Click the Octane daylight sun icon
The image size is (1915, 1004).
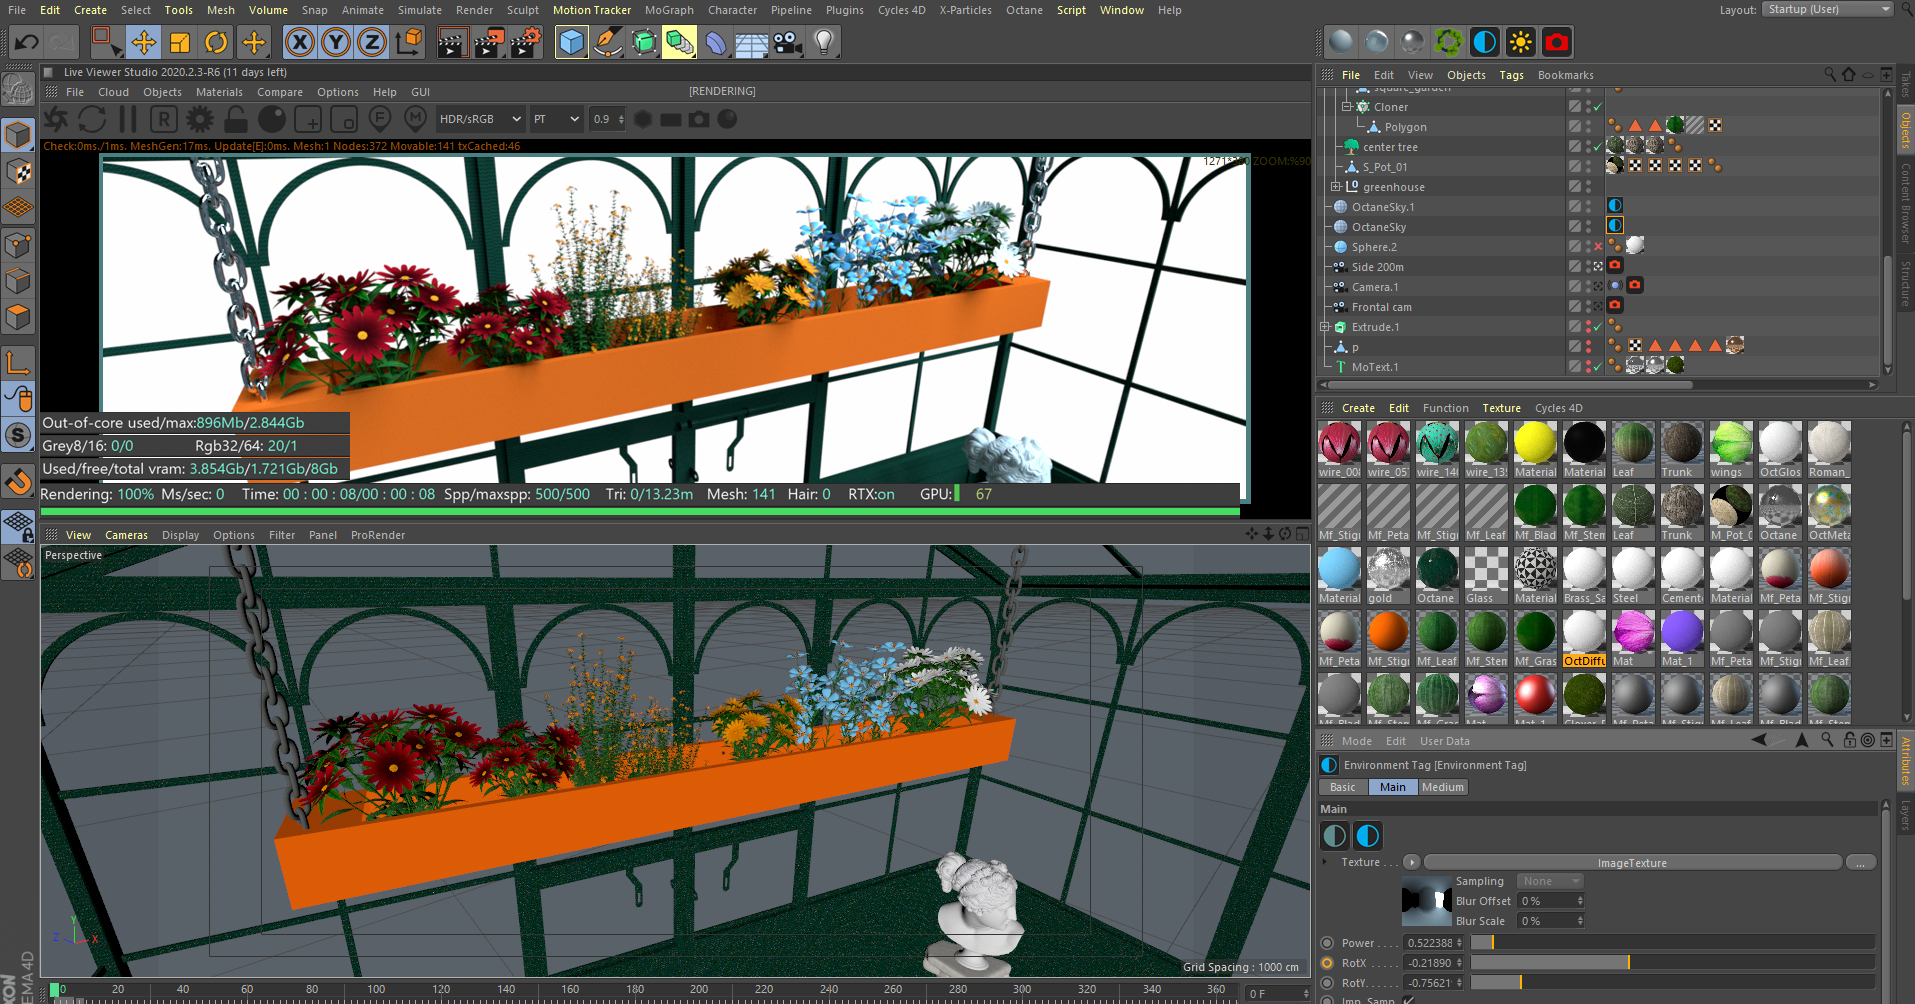(x=1521, y=42)
